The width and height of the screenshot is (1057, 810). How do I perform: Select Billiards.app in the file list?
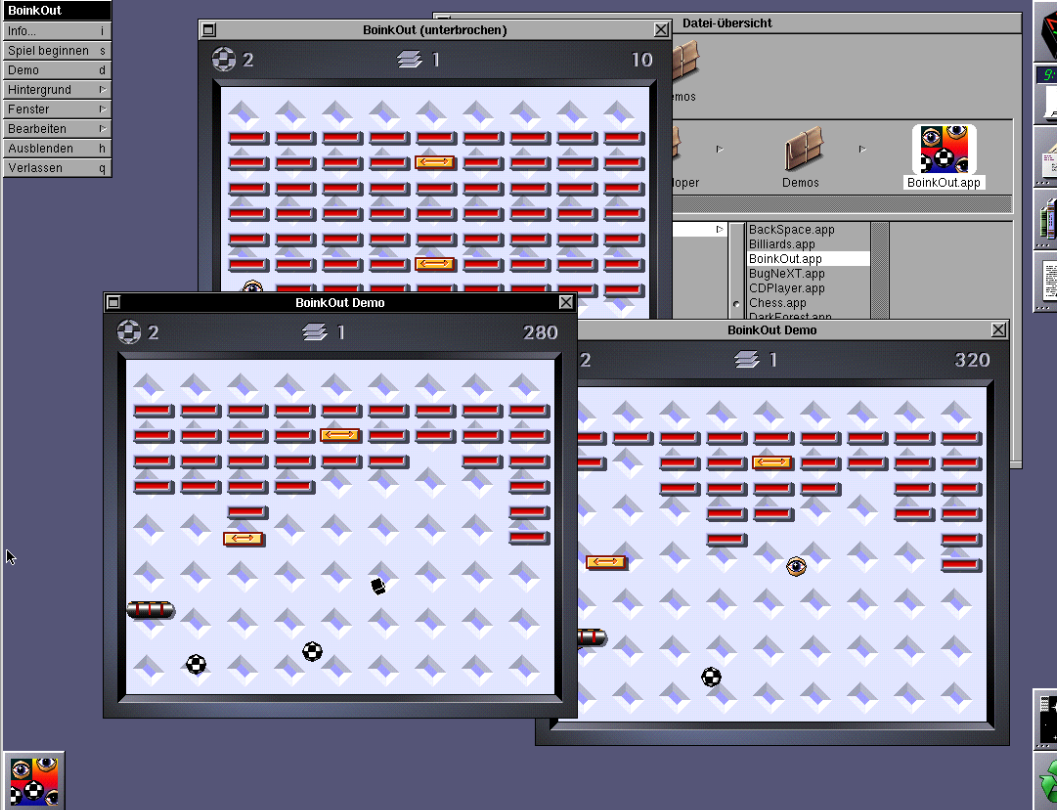coord(782,244)
